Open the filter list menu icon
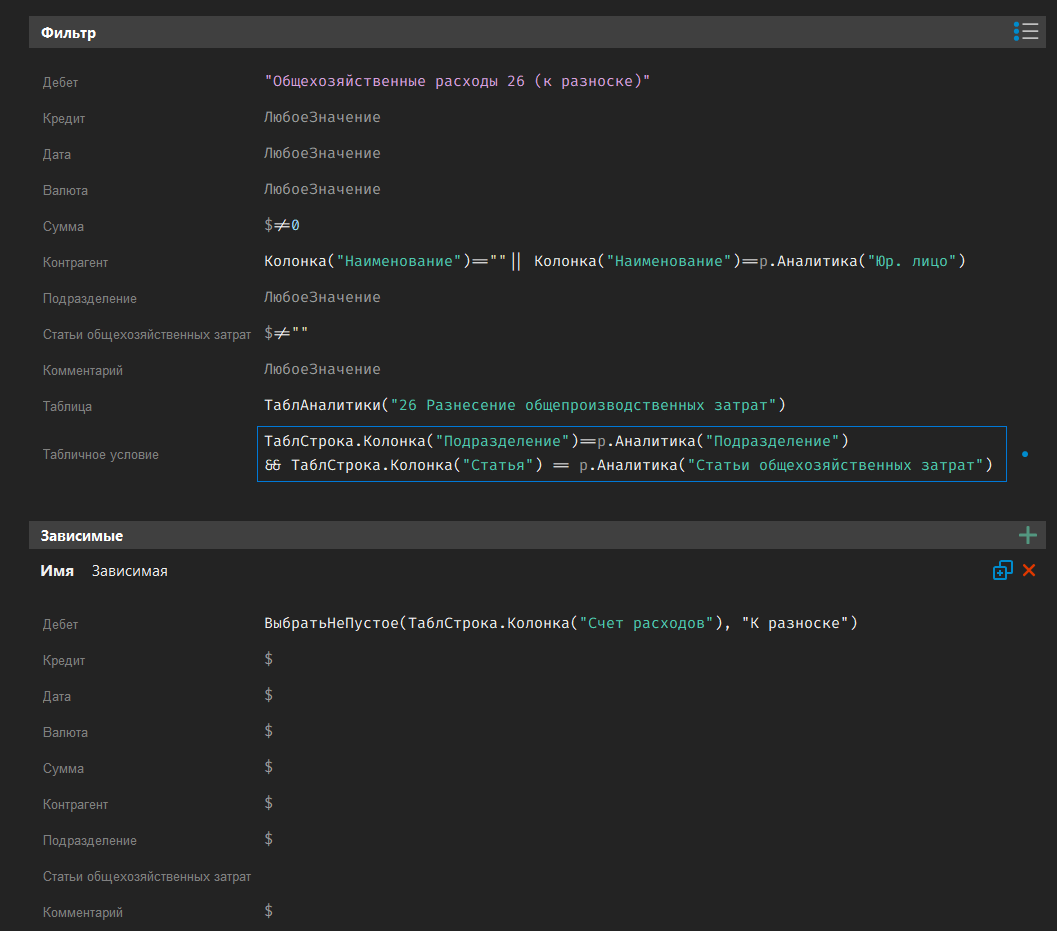This screenshot has width=1057, height=931. coord(1027,31)
